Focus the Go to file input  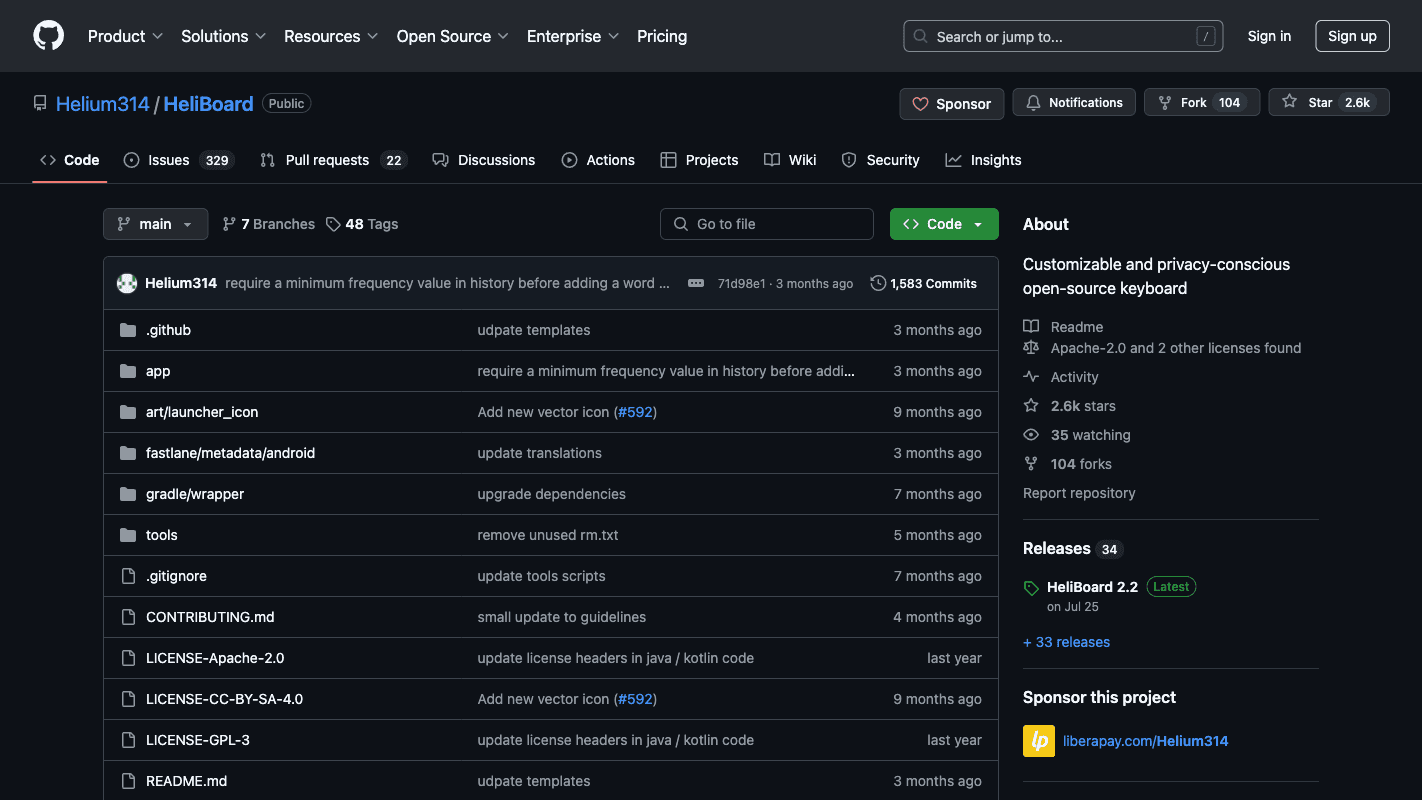767,224
